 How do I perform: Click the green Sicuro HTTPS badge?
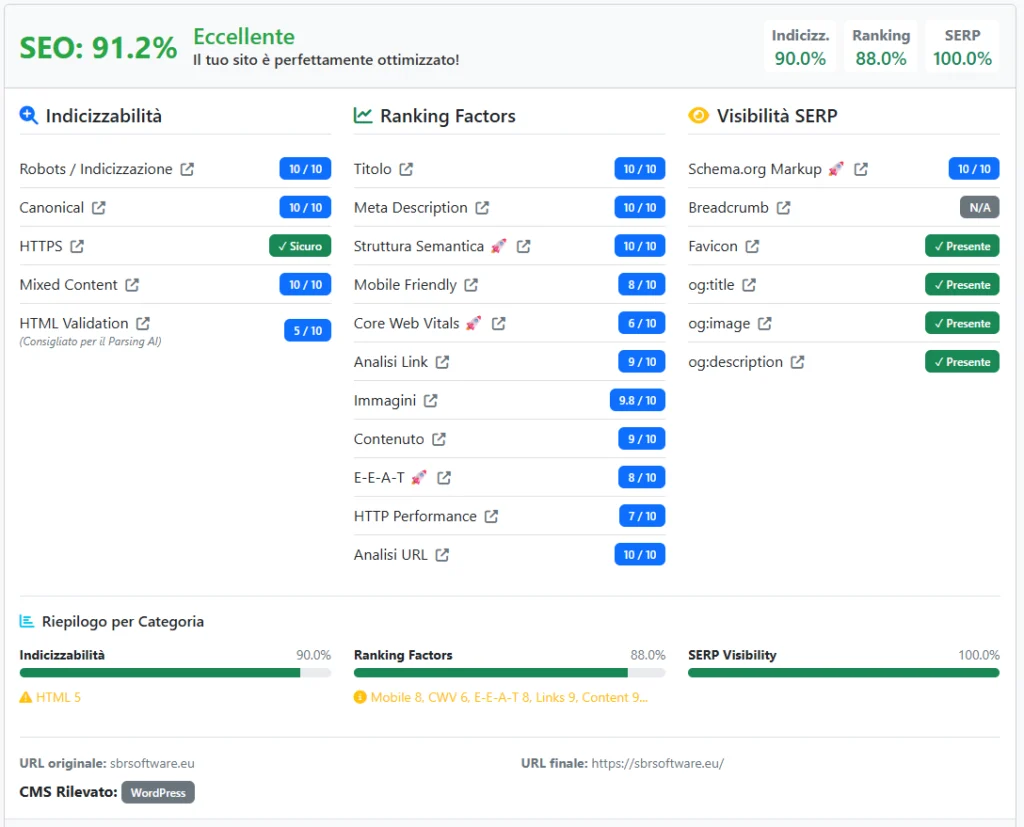(x=300, y=246)
